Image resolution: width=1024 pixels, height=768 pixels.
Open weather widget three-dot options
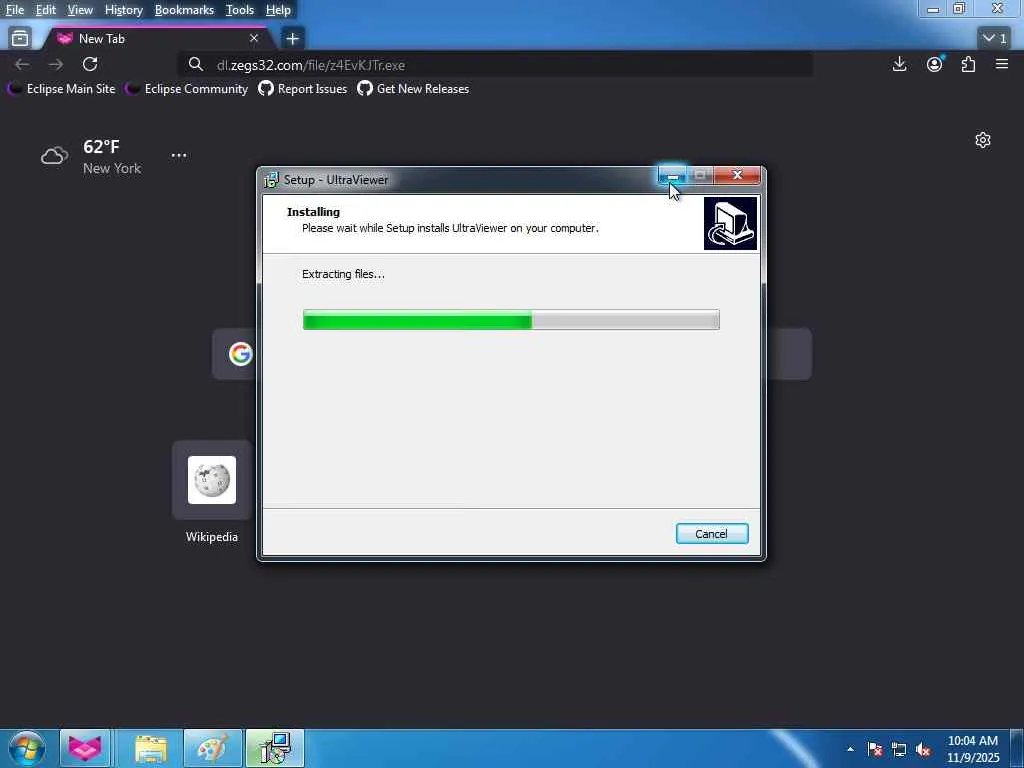[x=179, y=155]
